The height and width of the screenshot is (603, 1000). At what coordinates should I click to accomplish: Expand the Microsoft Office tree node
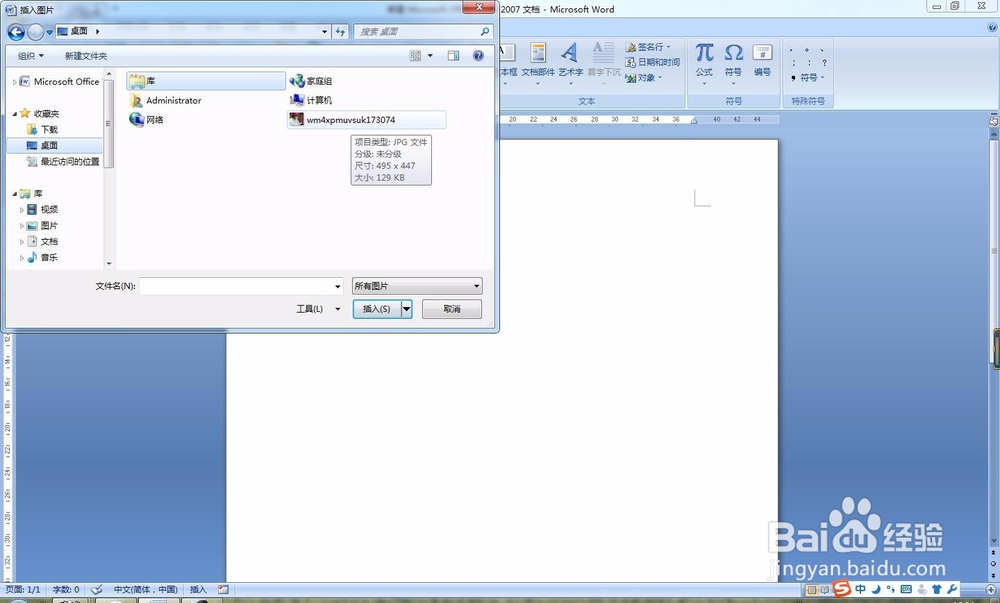[x=15, y=82]
